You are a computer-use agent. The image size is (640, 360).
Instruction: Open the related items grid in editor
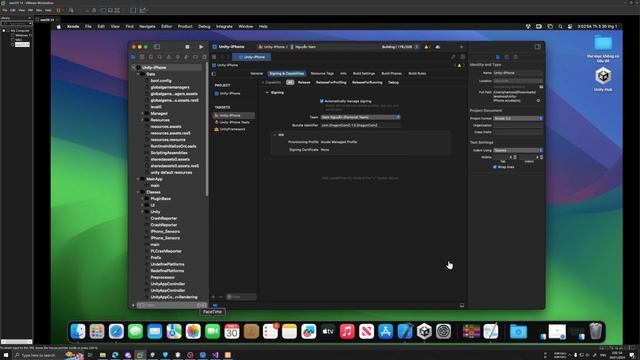[x=214, y=57]
